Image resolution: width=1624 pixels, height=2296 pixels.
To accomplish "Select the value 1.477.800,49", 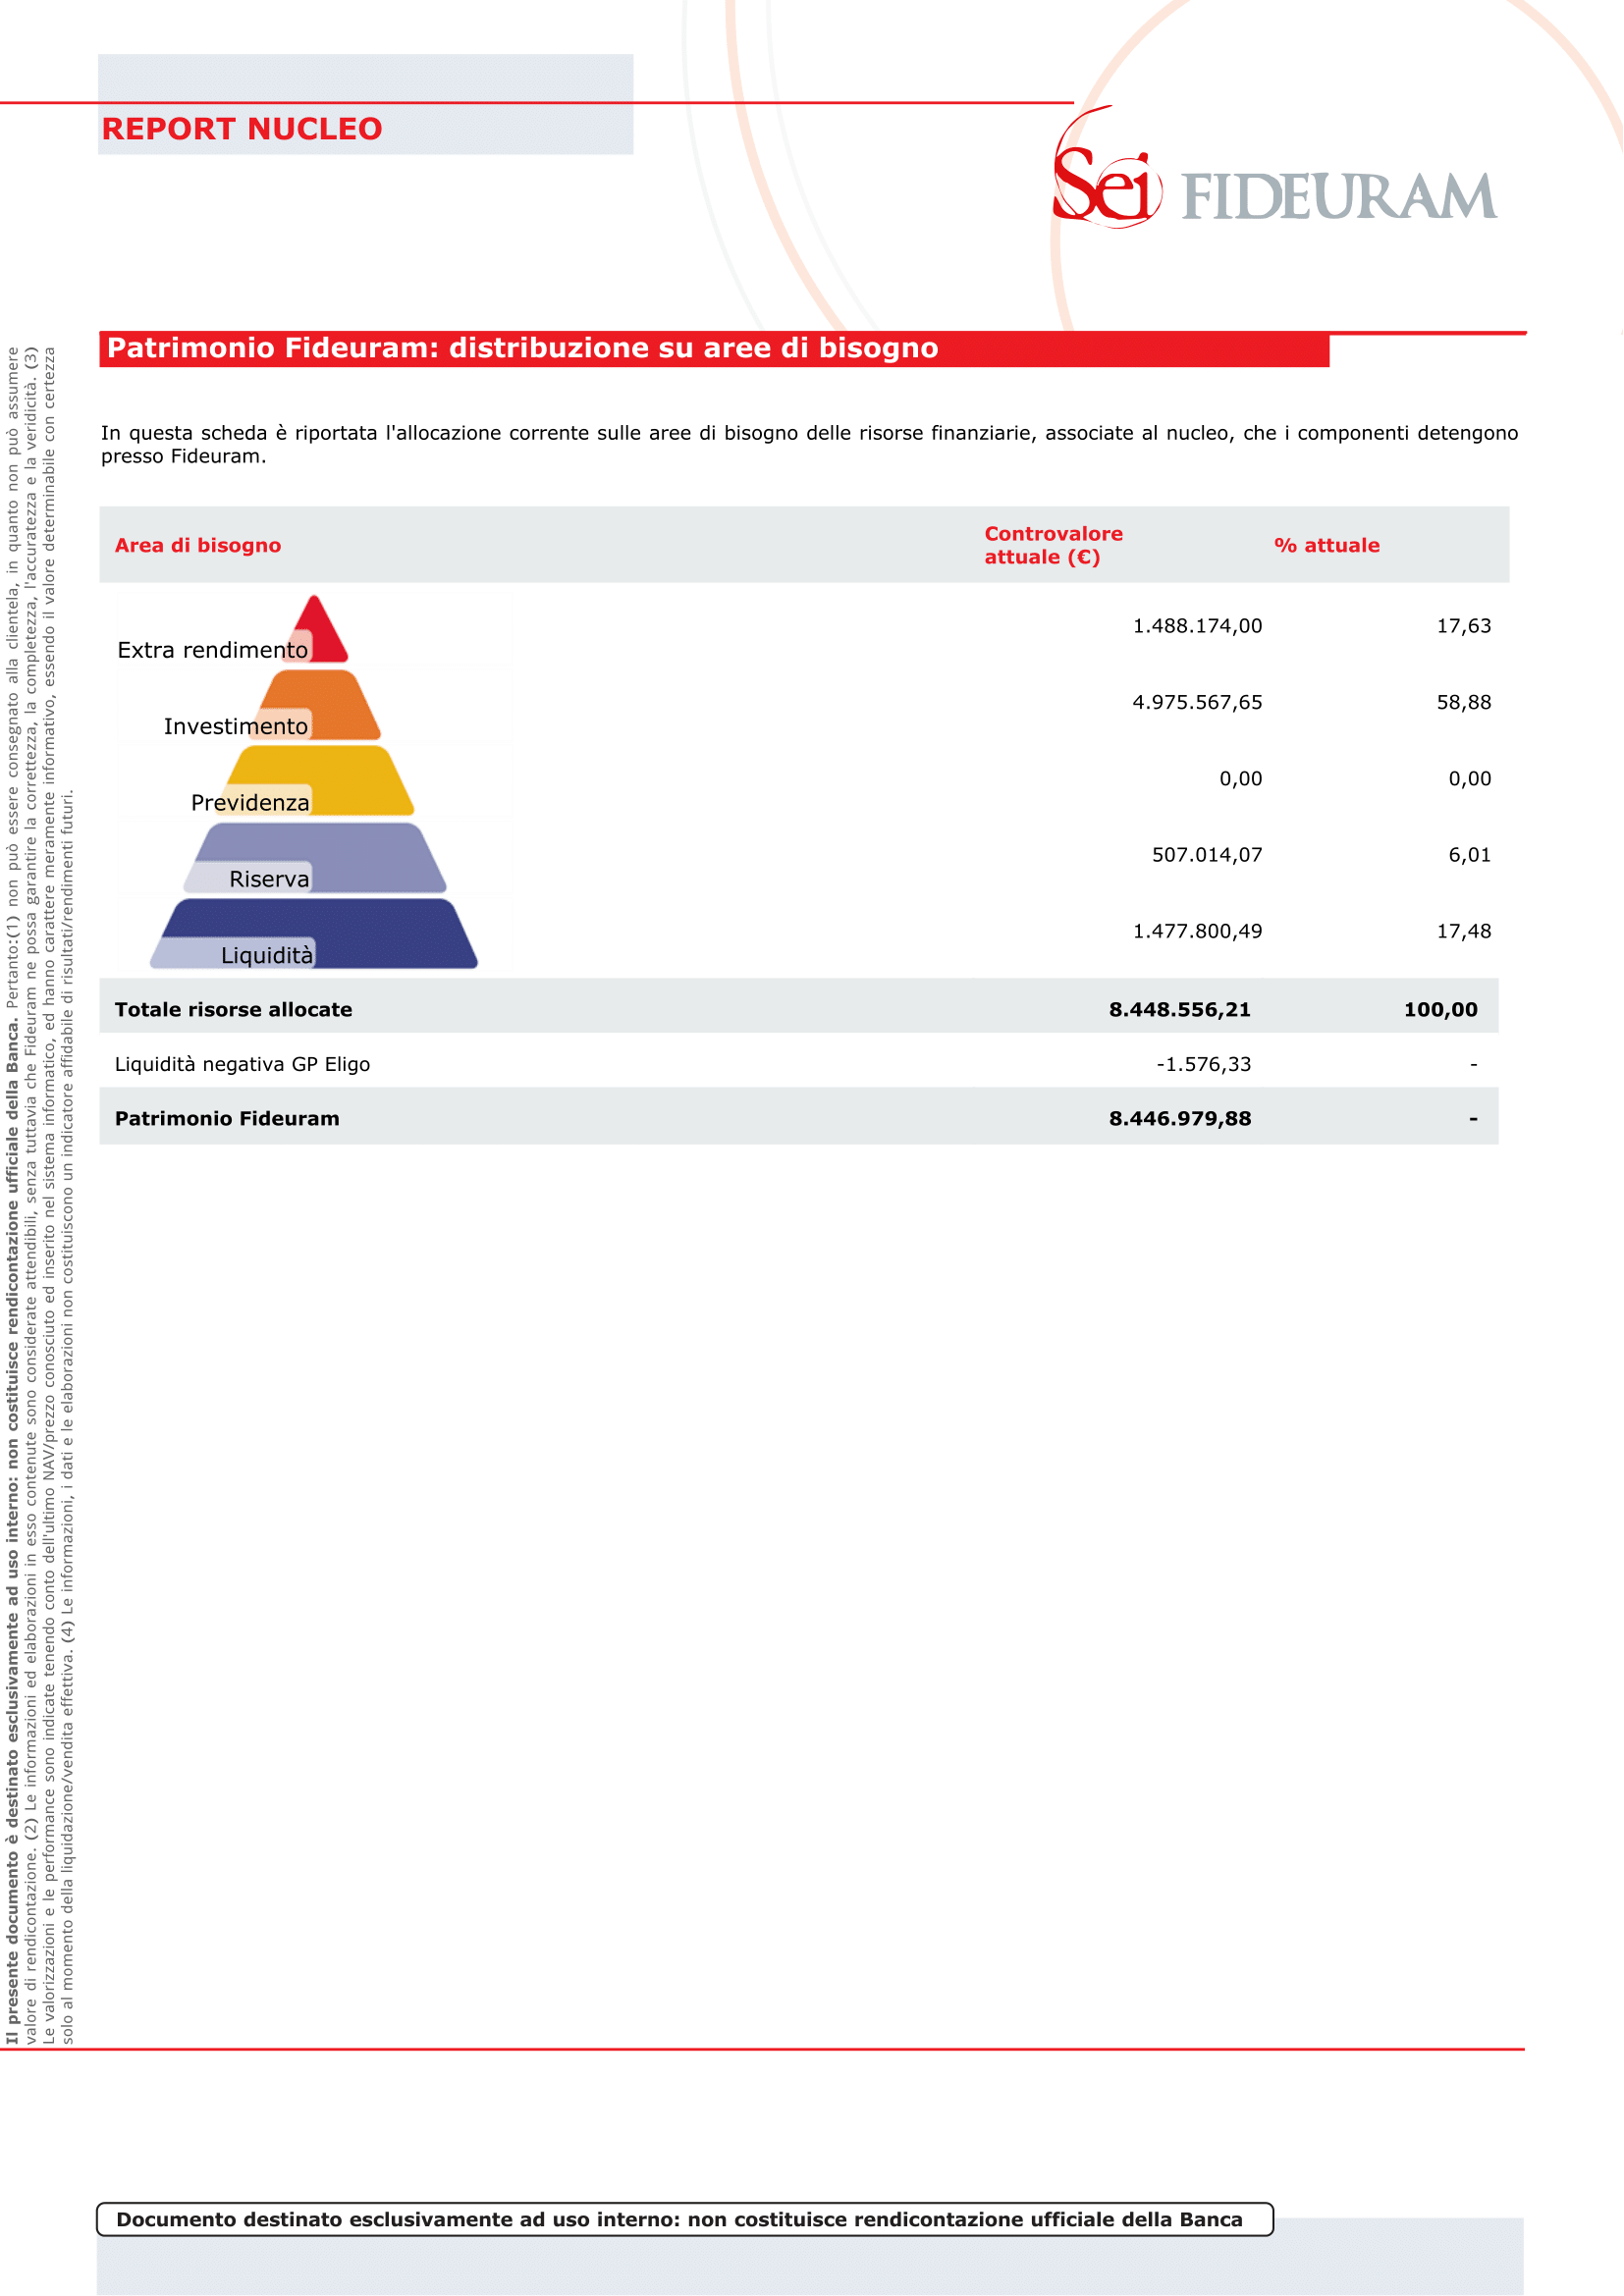I will pyautogui.click(x=1197, y=931).
